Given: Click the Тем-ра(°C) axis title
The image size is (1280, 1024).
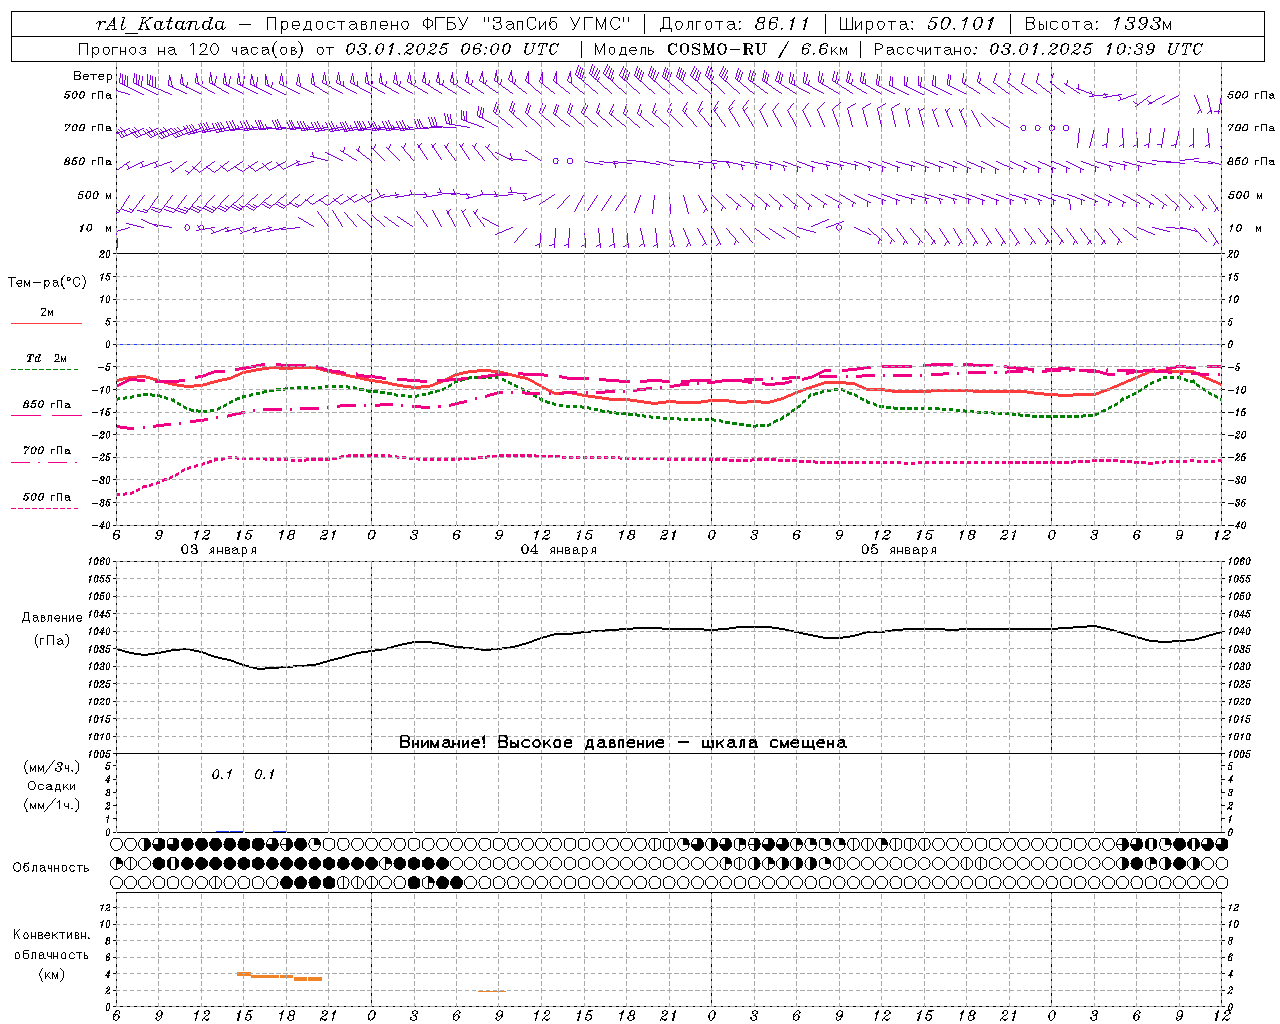Looking at the screenshot, I should point(47,283).
